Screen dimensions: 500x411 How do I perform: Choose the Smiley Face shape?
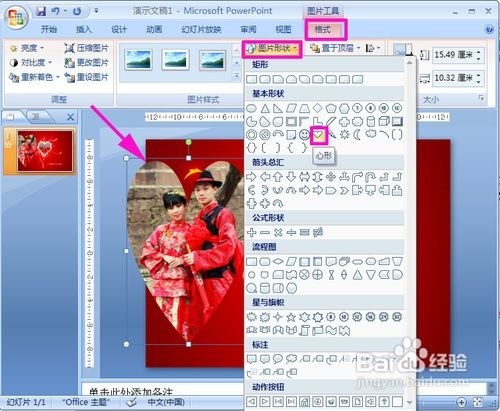coord(304,135)
